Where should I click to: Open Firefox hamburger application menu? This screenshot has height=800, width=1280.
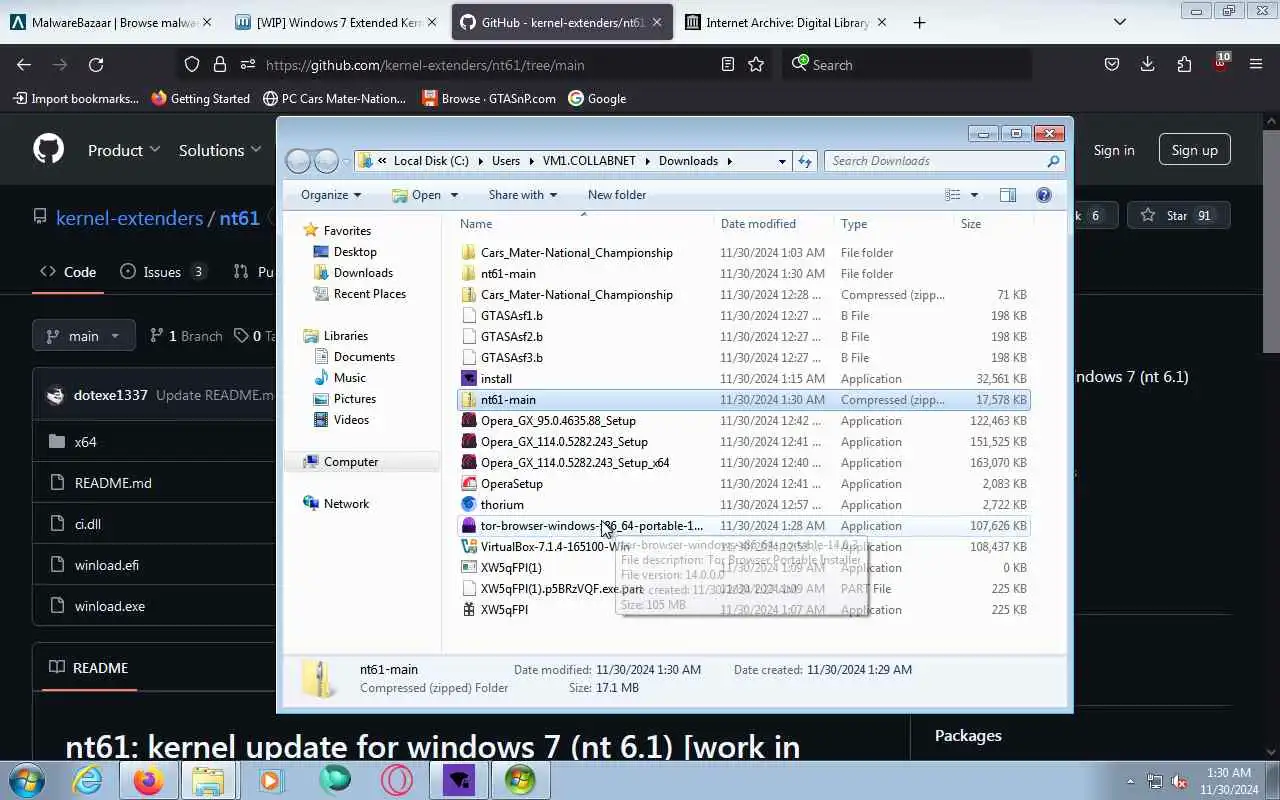point(1256,64)
